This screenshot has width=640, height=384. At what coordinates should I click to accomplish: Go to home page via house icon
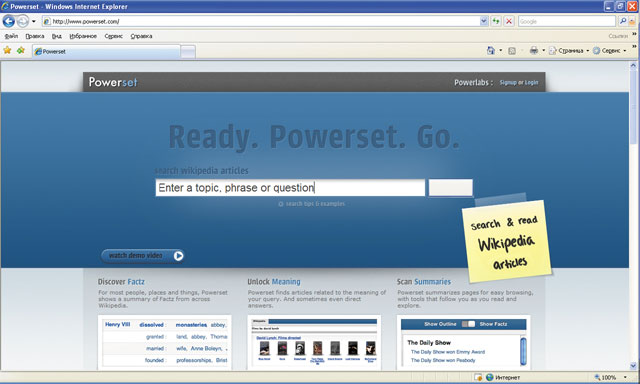(491, 51)
